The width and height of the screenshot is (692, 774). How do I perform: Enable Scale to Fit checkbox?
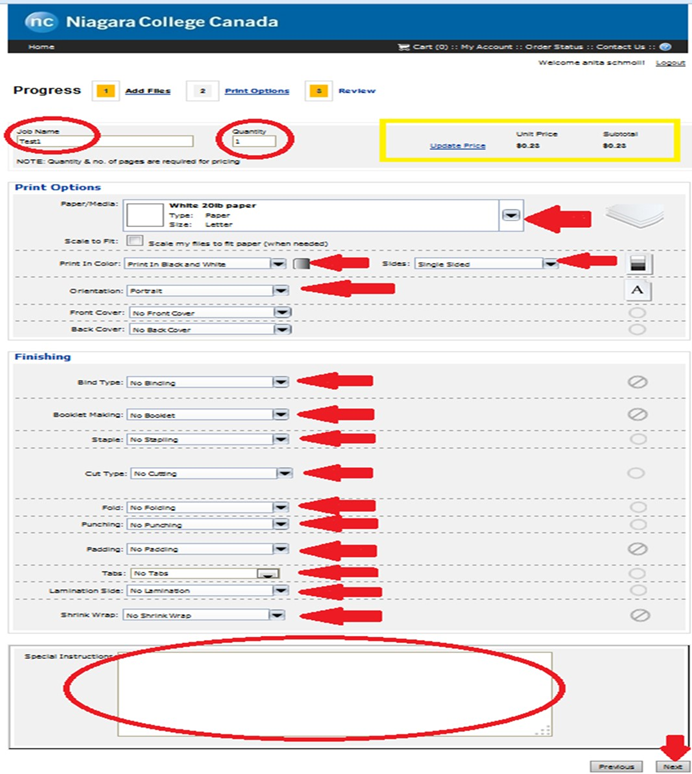tap(133, 241)
